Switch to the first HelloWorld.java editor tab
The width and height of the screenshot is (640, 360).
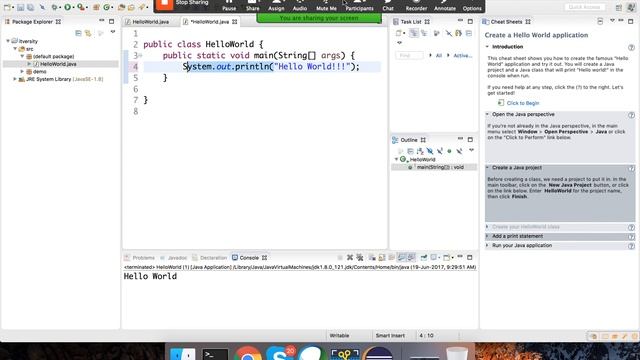[x=150, y=22]
